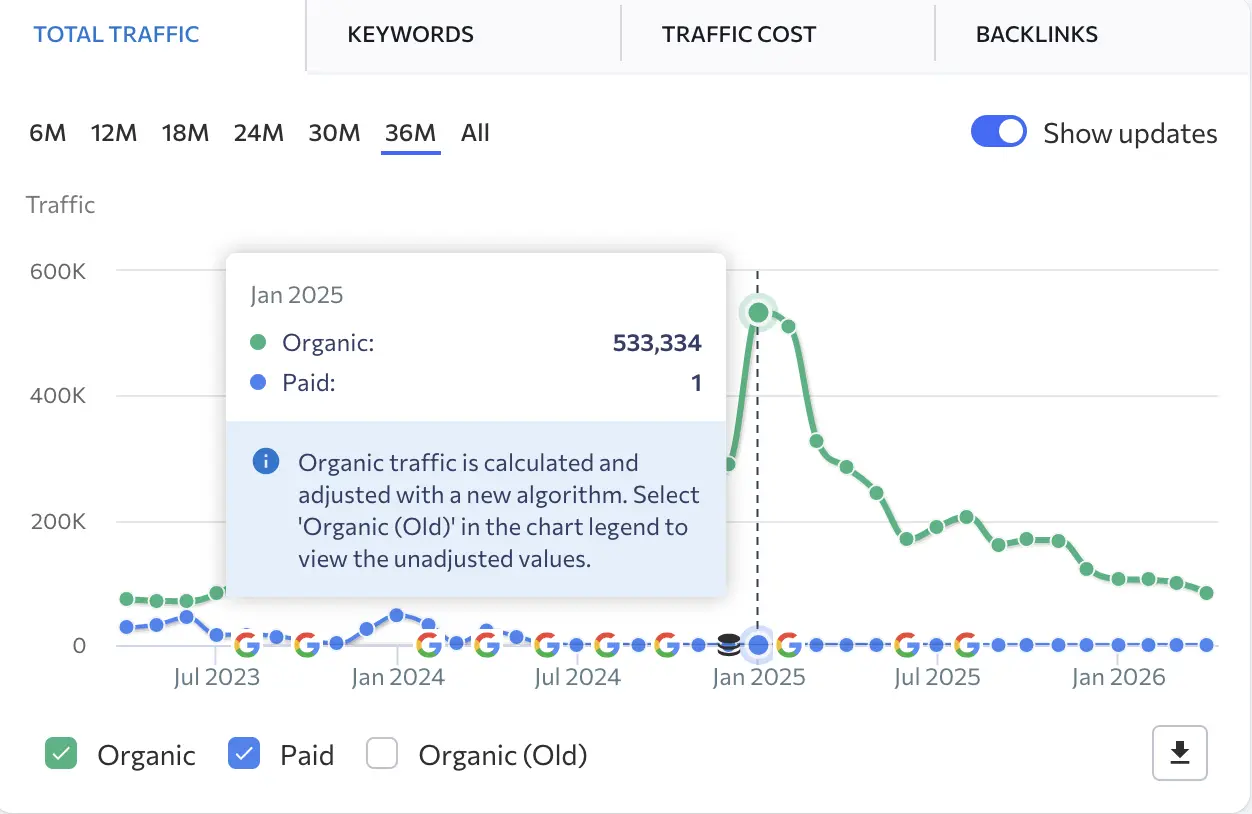Select the All time range
Image resolution: width=1252 pixels, height=814 pixels.
click(475, 132)
